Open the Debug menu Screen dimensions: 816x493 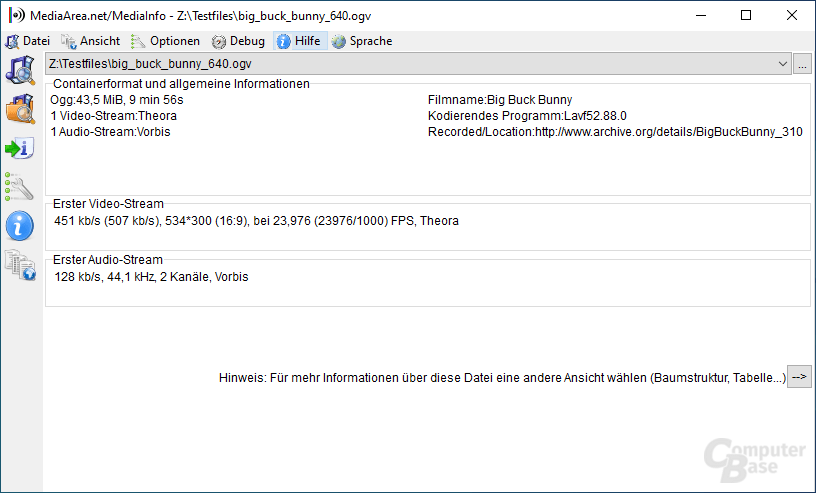click(x=238, y=41)
